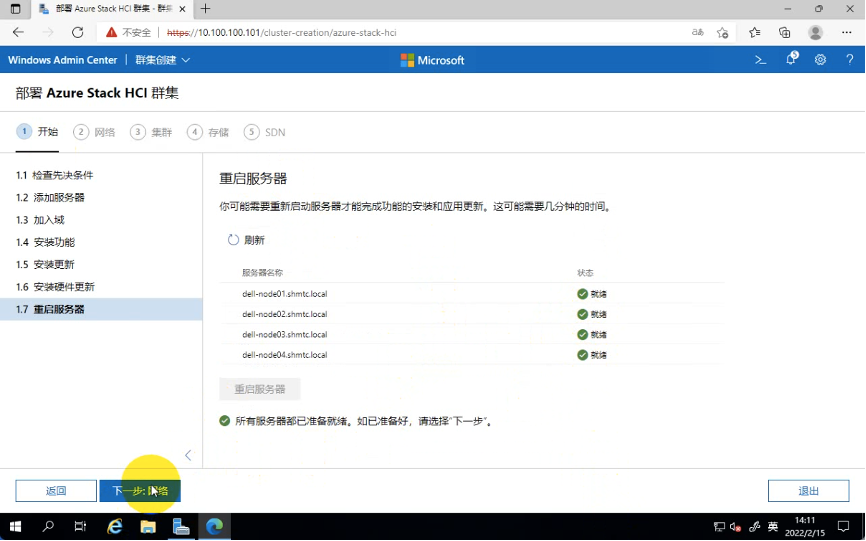
Task: Click the Edge browser taskbar icon
Action: pos(214,527)
